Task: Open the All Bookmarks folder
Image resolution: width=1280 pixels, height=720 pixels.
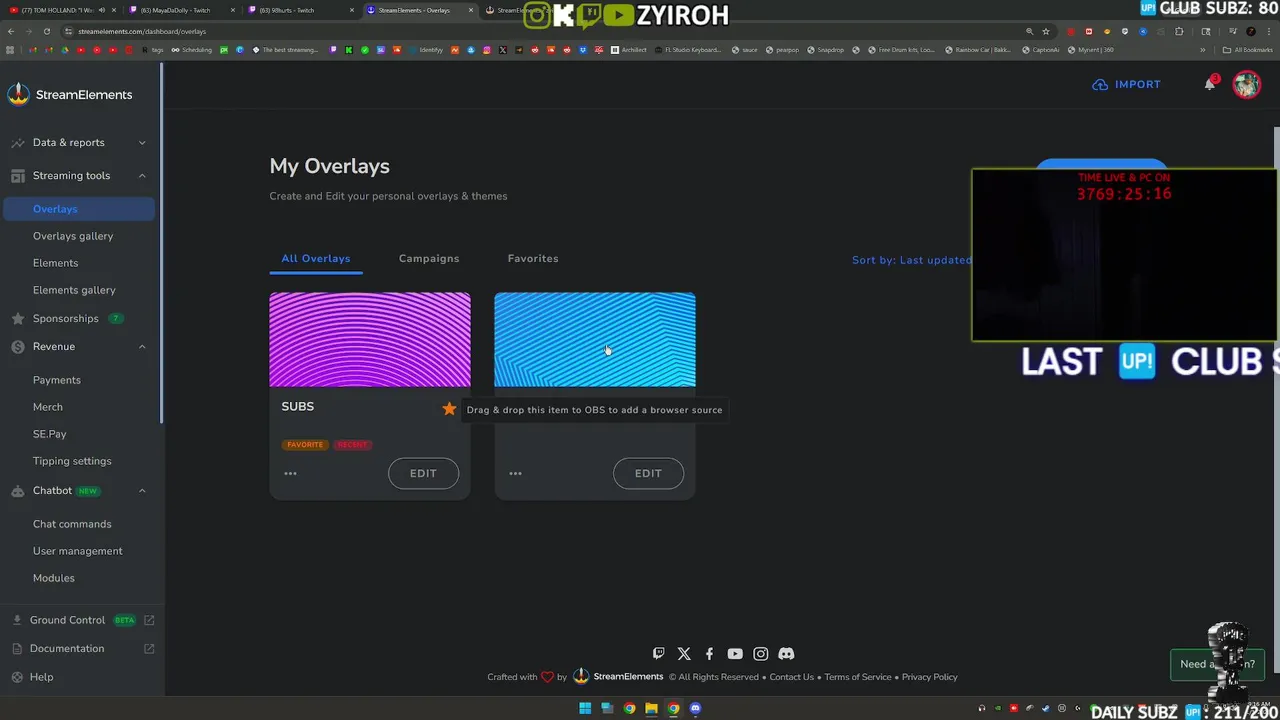Action: 1248,50
